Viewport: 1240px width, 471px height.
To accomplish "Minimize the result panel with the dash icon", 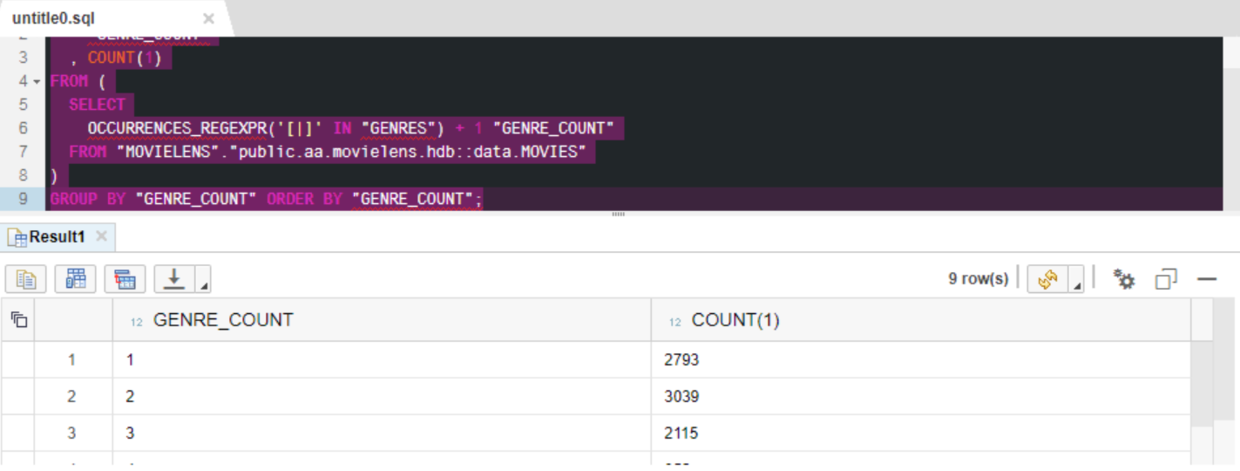I will (x=1207, y=280).
